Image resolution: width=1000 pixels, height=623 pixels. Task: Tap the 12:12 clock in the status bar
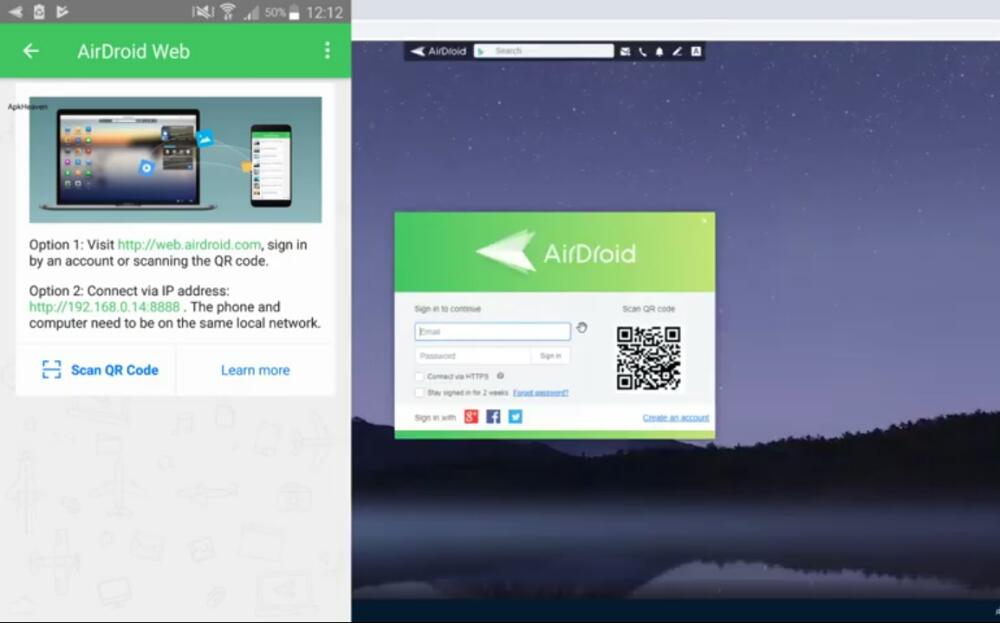325,12
